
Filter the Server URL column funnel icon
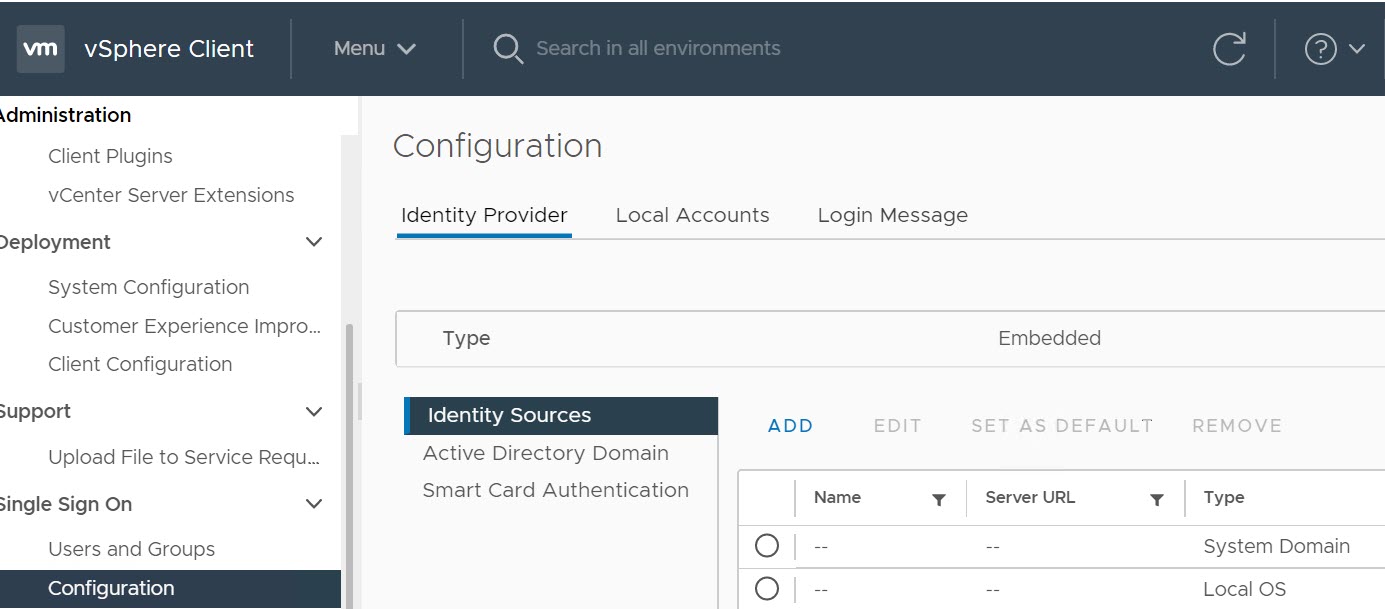coord(1157,499)
